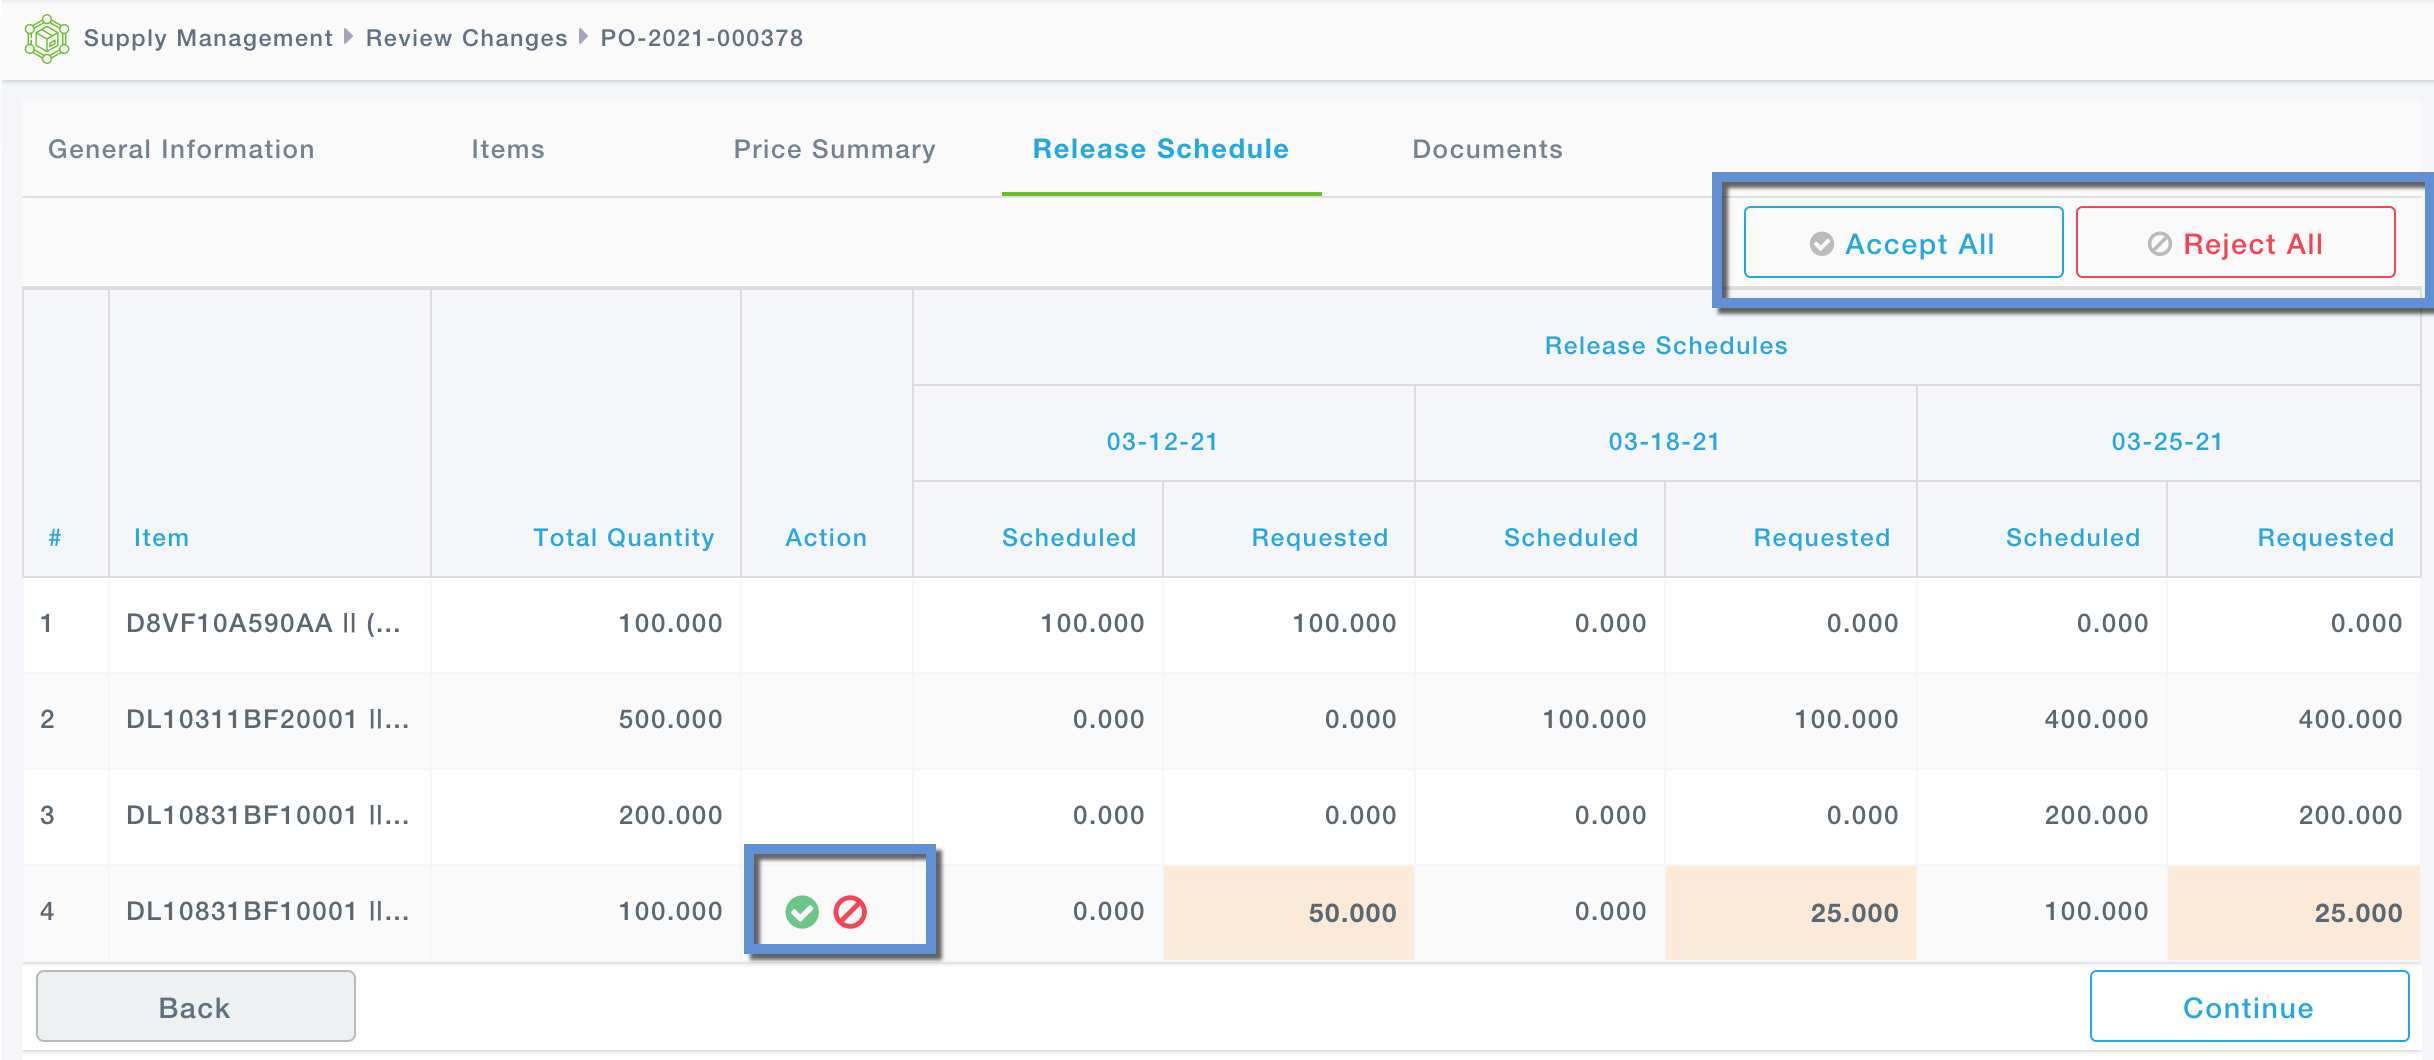
Task: Click Supply Management breadcrumb link
Action: 208,38
